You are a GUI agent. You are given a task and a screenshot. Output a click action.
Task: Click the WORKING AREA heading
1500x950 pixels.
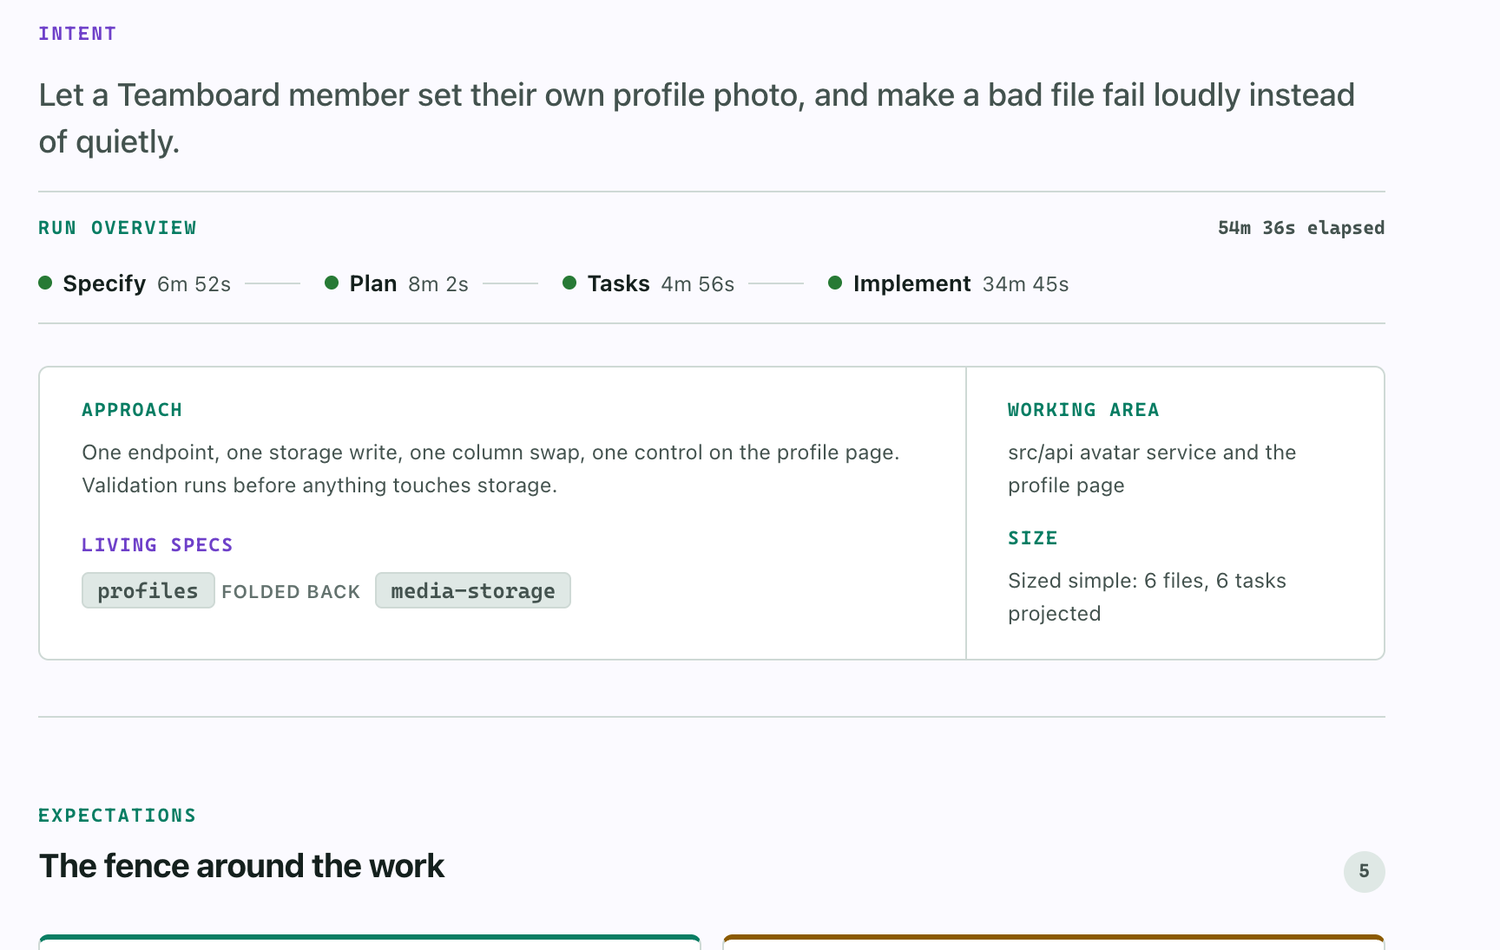pos(1083,410)
